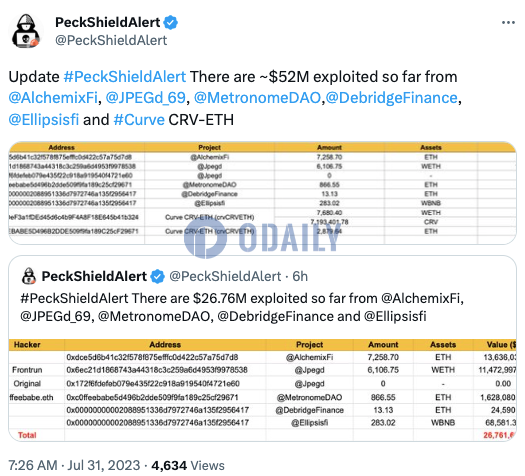Viewport: 525px width, 476px height.
Task: Visit the @DebridgeFinance mention
Action: (x=391, y=98)
